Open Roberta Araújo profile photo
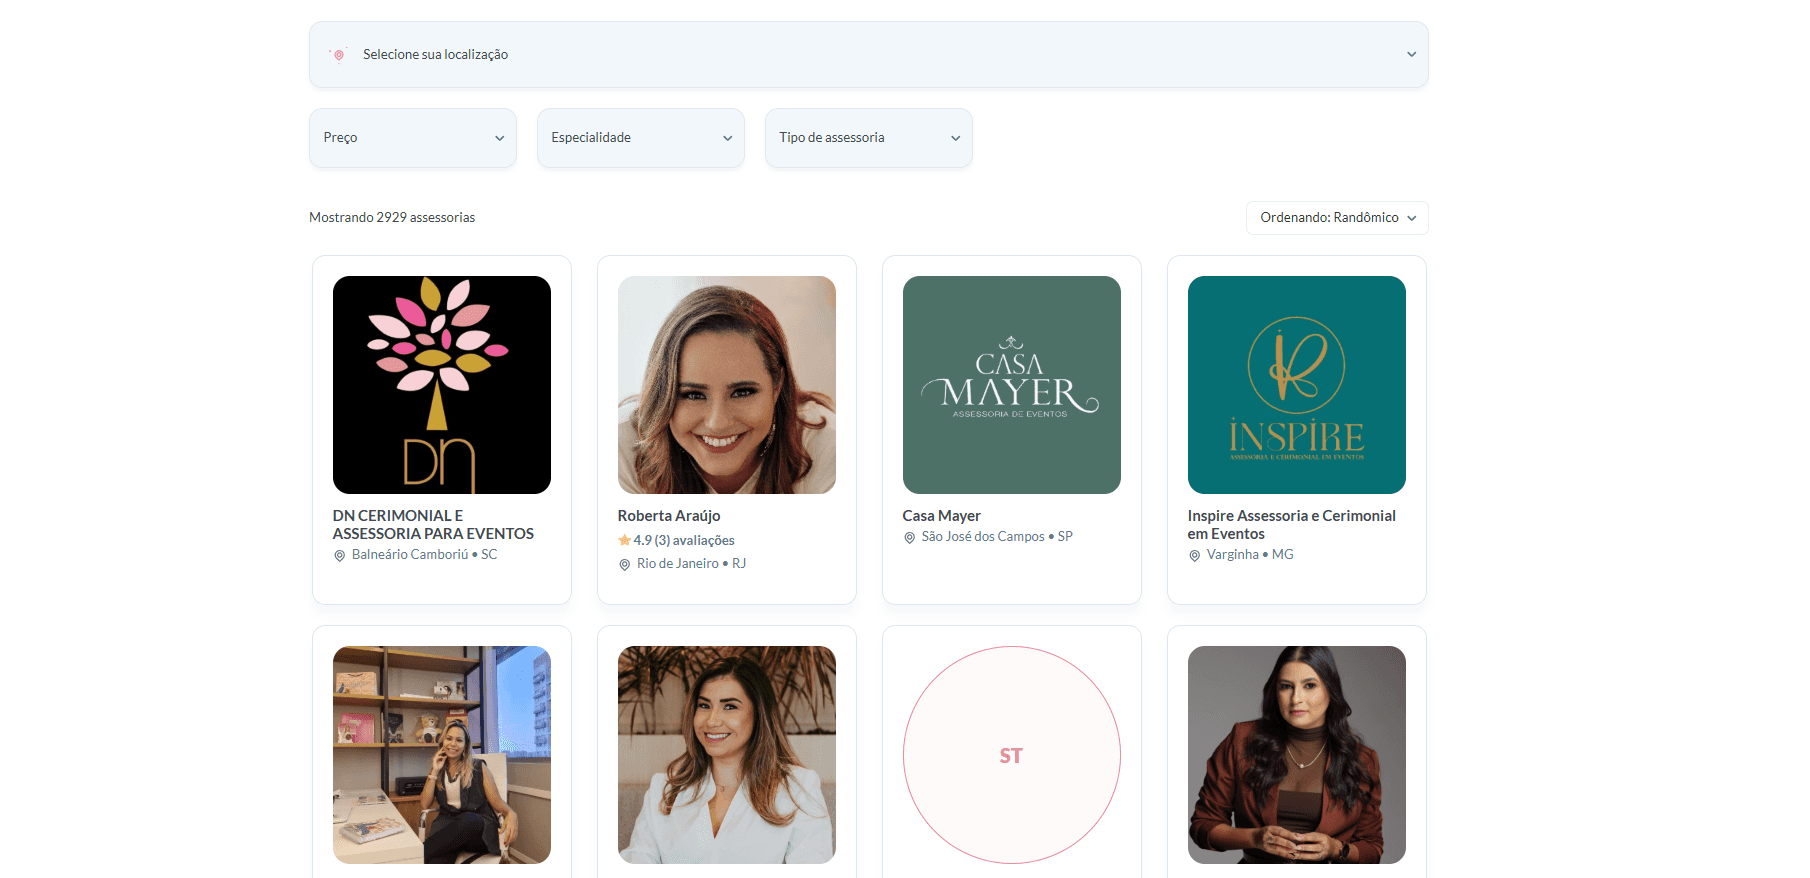Image resolution: width=1810 pixels, height=878 pixels. click(x=727, y=385)
